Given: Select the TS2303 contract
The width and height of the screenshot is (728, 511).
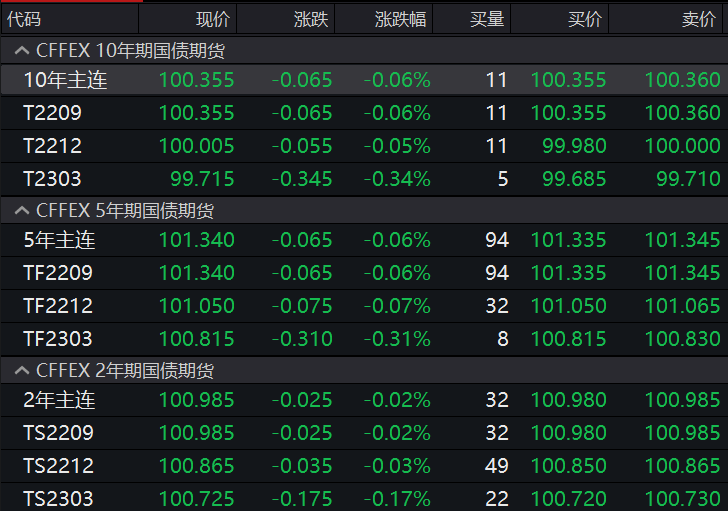Looking at the screenshot, I should click(58, 498).
